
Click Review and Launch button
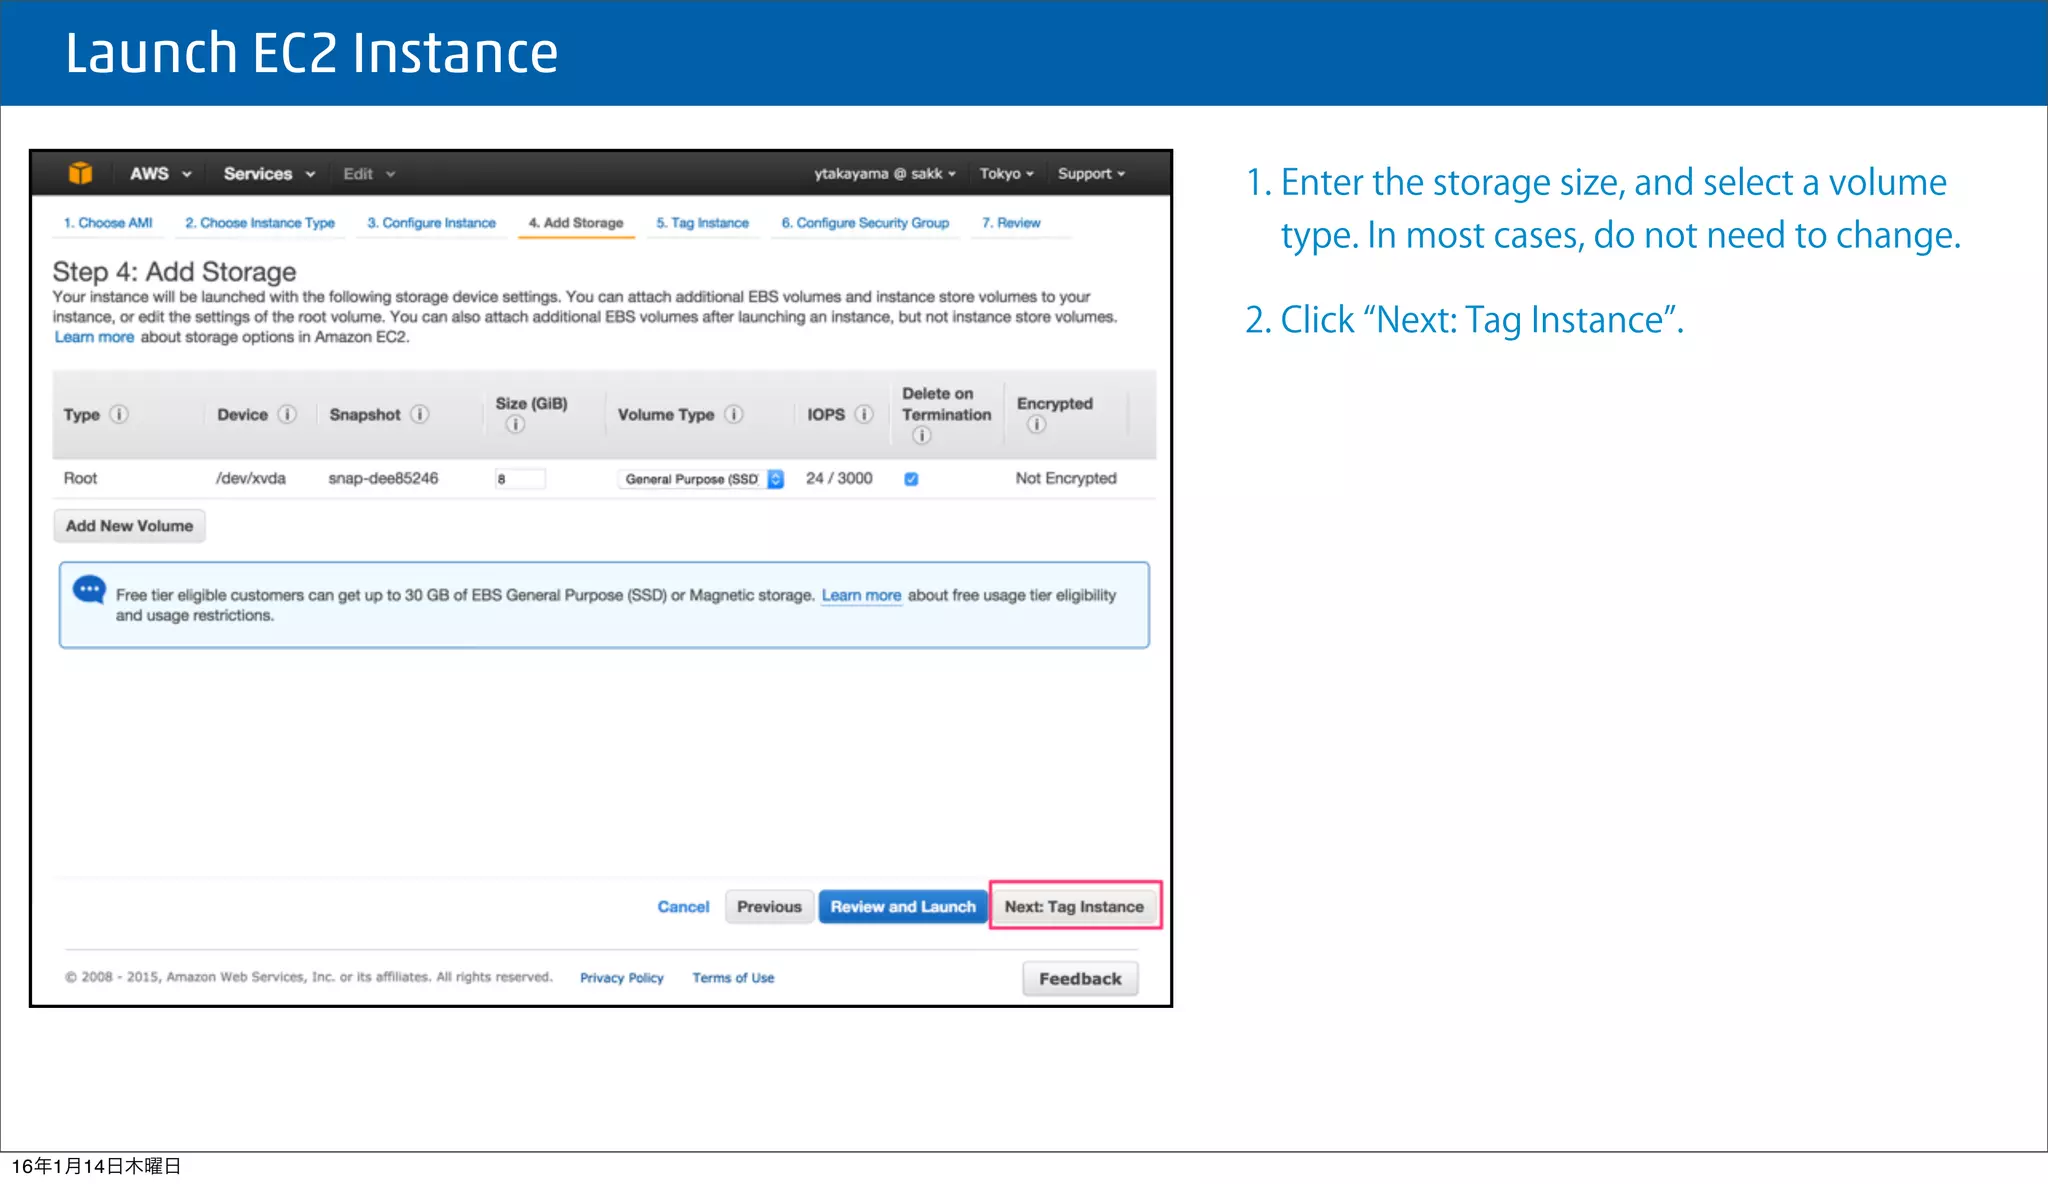903,907
